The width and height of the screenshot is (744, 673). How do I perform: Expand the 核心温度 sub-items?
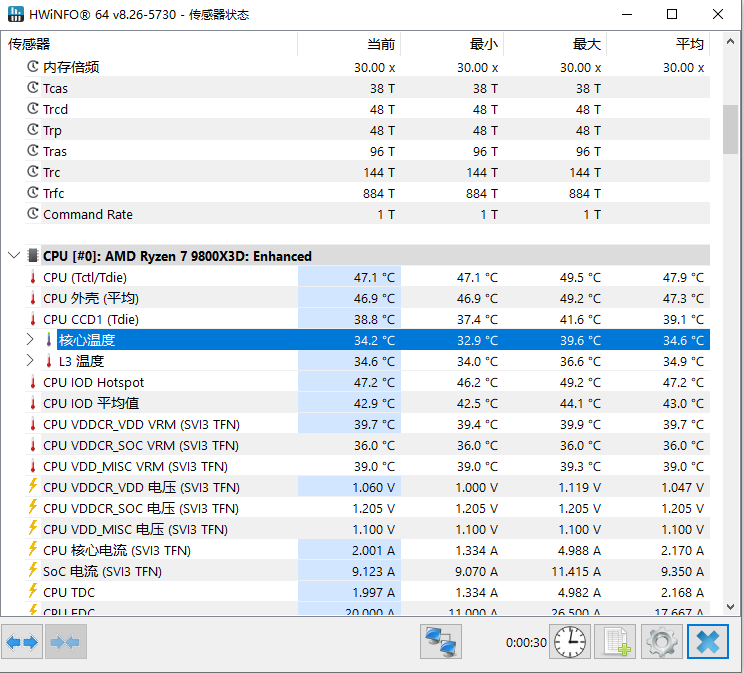tap(30, 339)
